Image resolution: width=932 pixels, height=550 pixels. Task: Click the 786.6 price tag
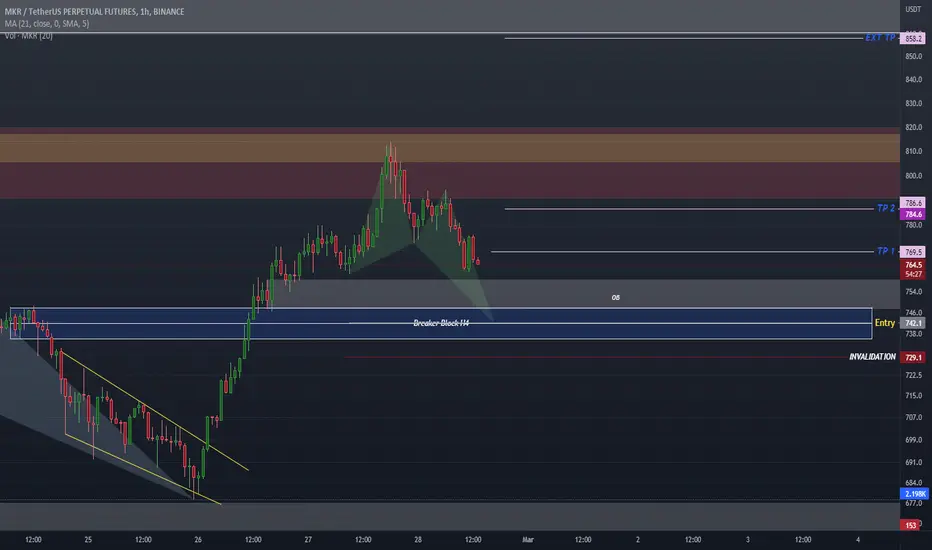pyautogui.click(x=914, y=203)
